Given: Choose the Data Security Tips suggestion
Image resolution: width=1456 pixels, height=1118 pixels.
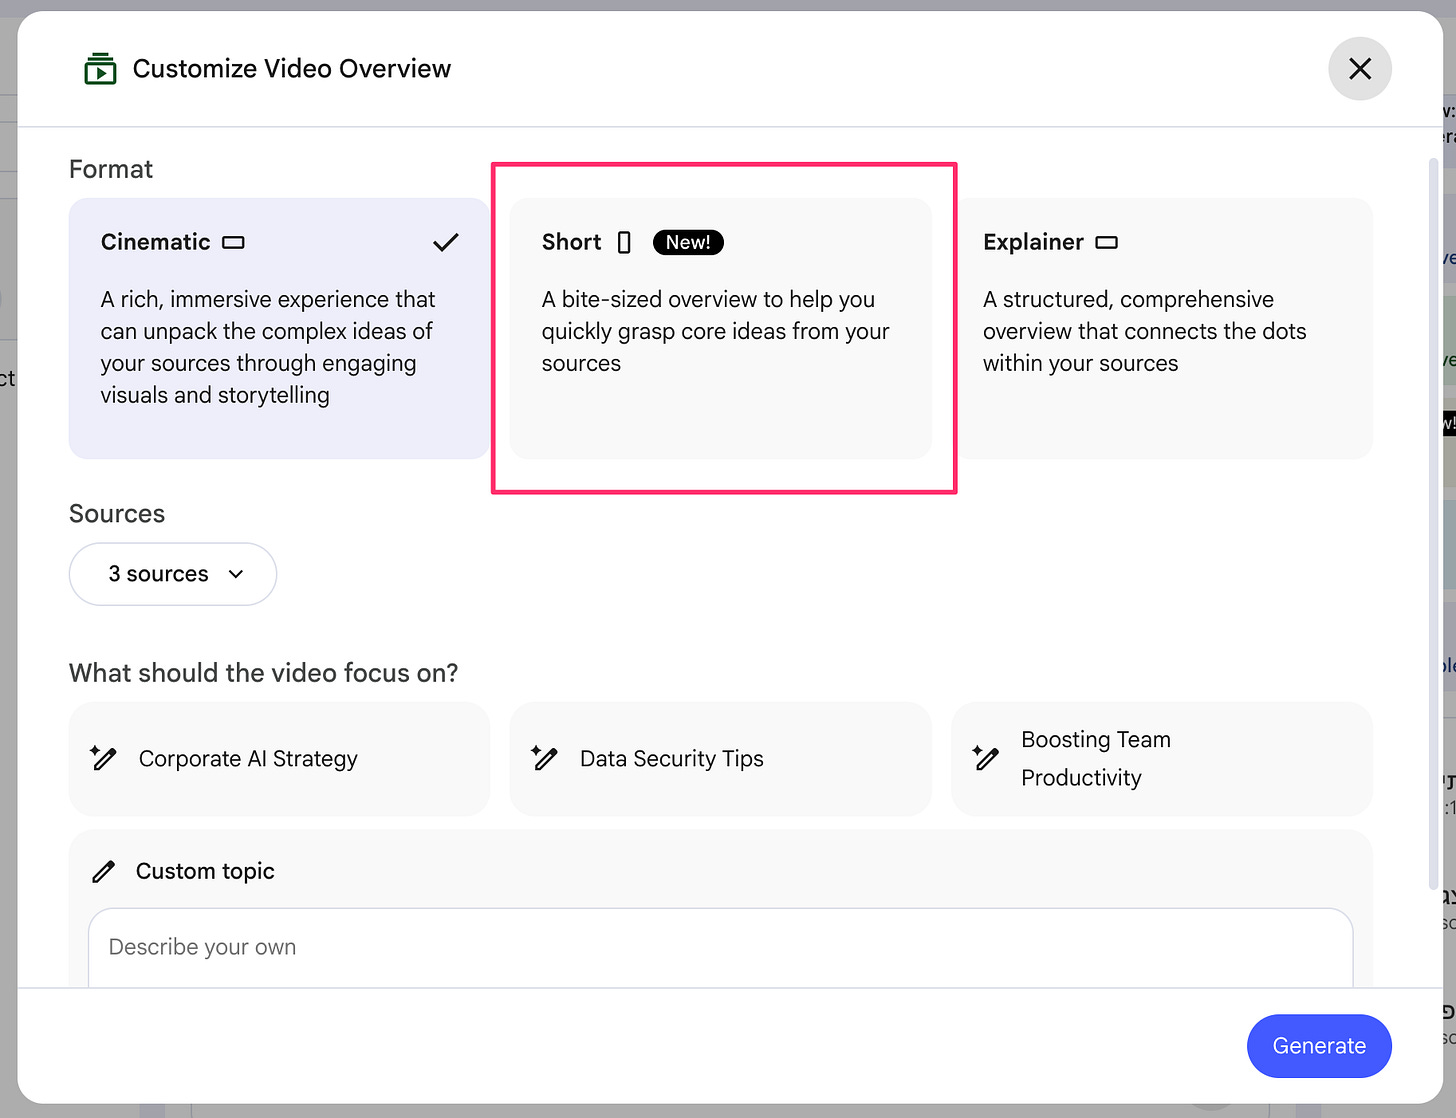Looking at the screenshot, I should [x=720, y=759].
